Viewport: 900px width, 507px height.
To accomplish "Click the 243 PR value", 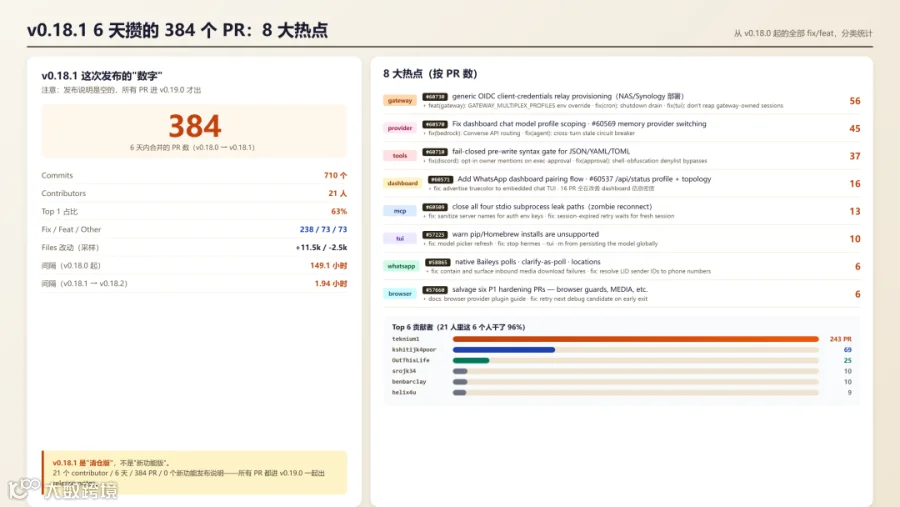I will click(x=840, y=339).
